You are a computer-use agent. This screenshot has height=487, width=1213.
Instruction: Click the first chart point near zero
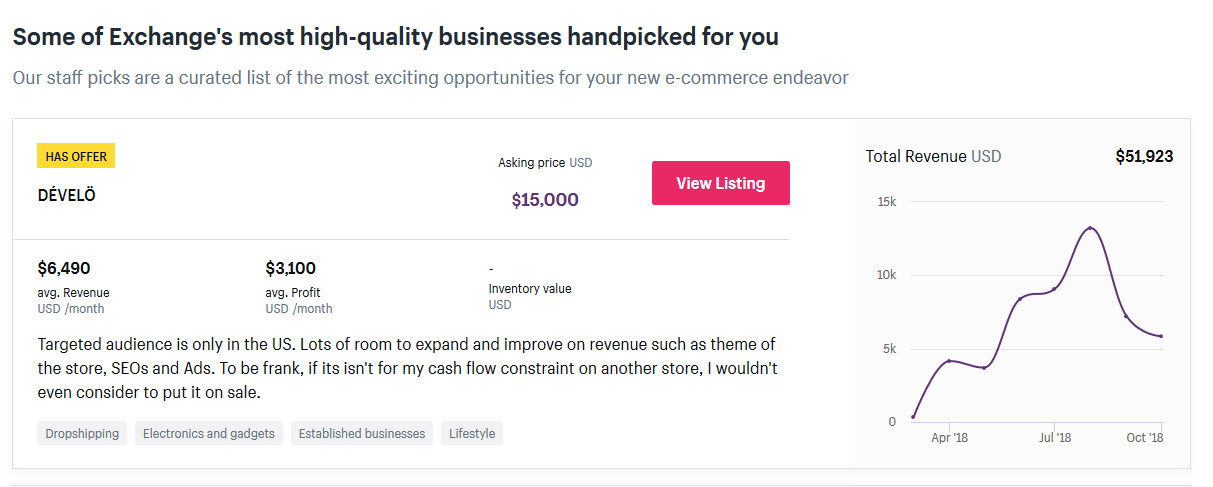(913, 417)
